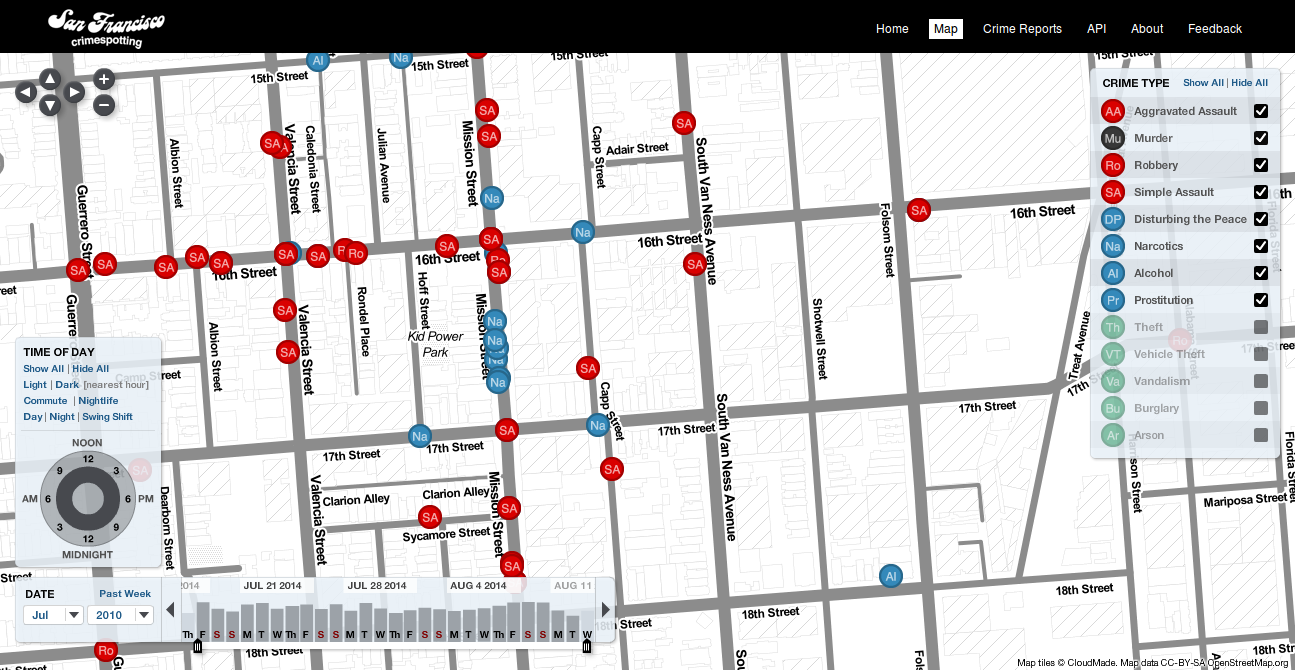1295x670 pixels.
Task: Click the Narcotics Na legend icon
Action: pos(1113,246)
